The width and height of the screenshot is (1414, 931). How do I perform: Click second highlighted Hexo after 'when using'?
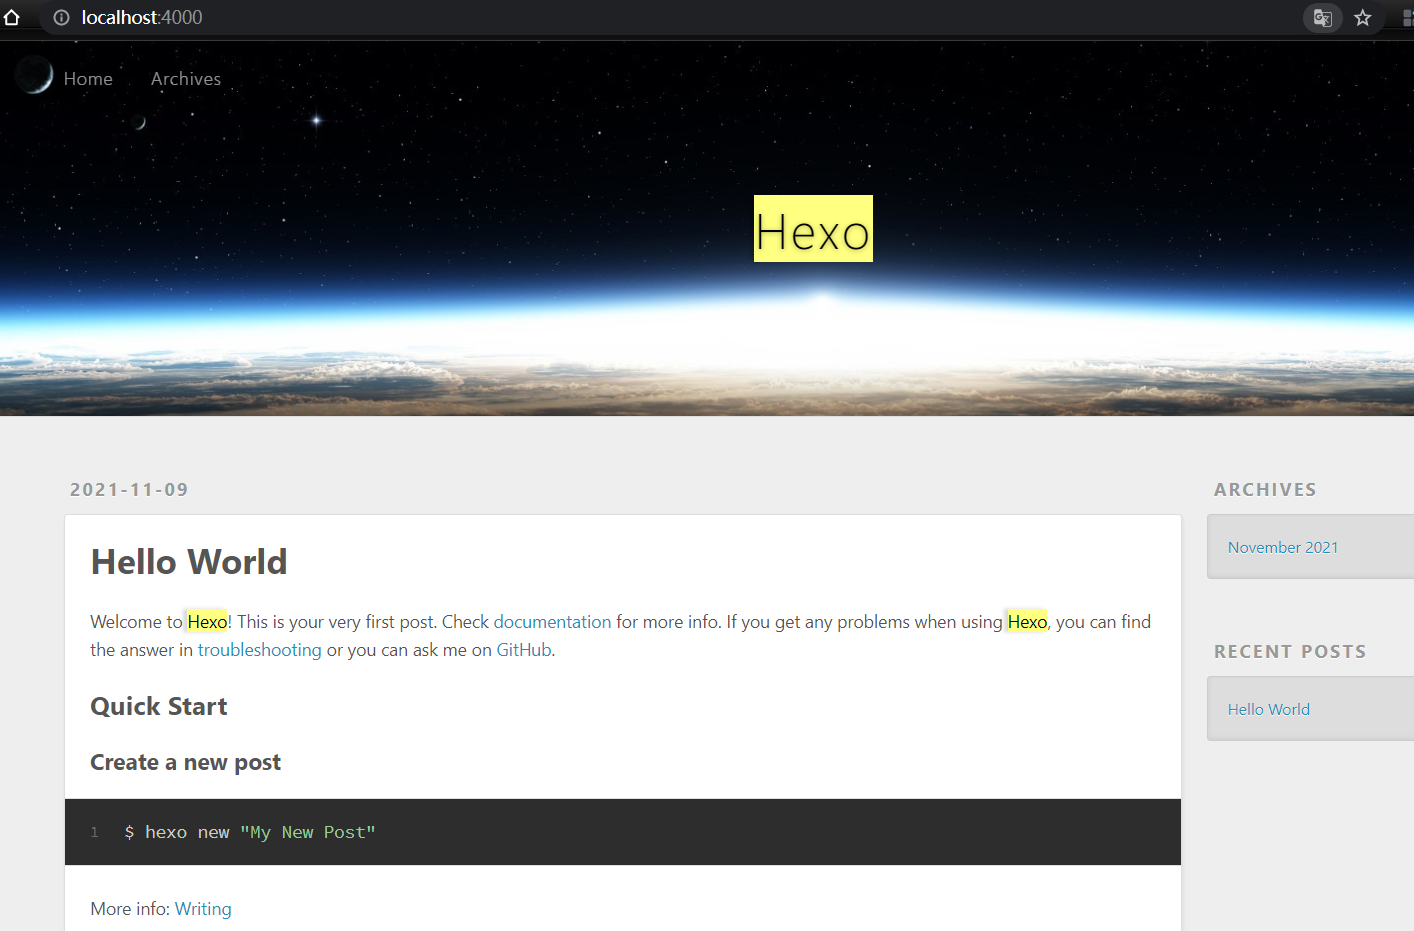[x=1027, y=622]
